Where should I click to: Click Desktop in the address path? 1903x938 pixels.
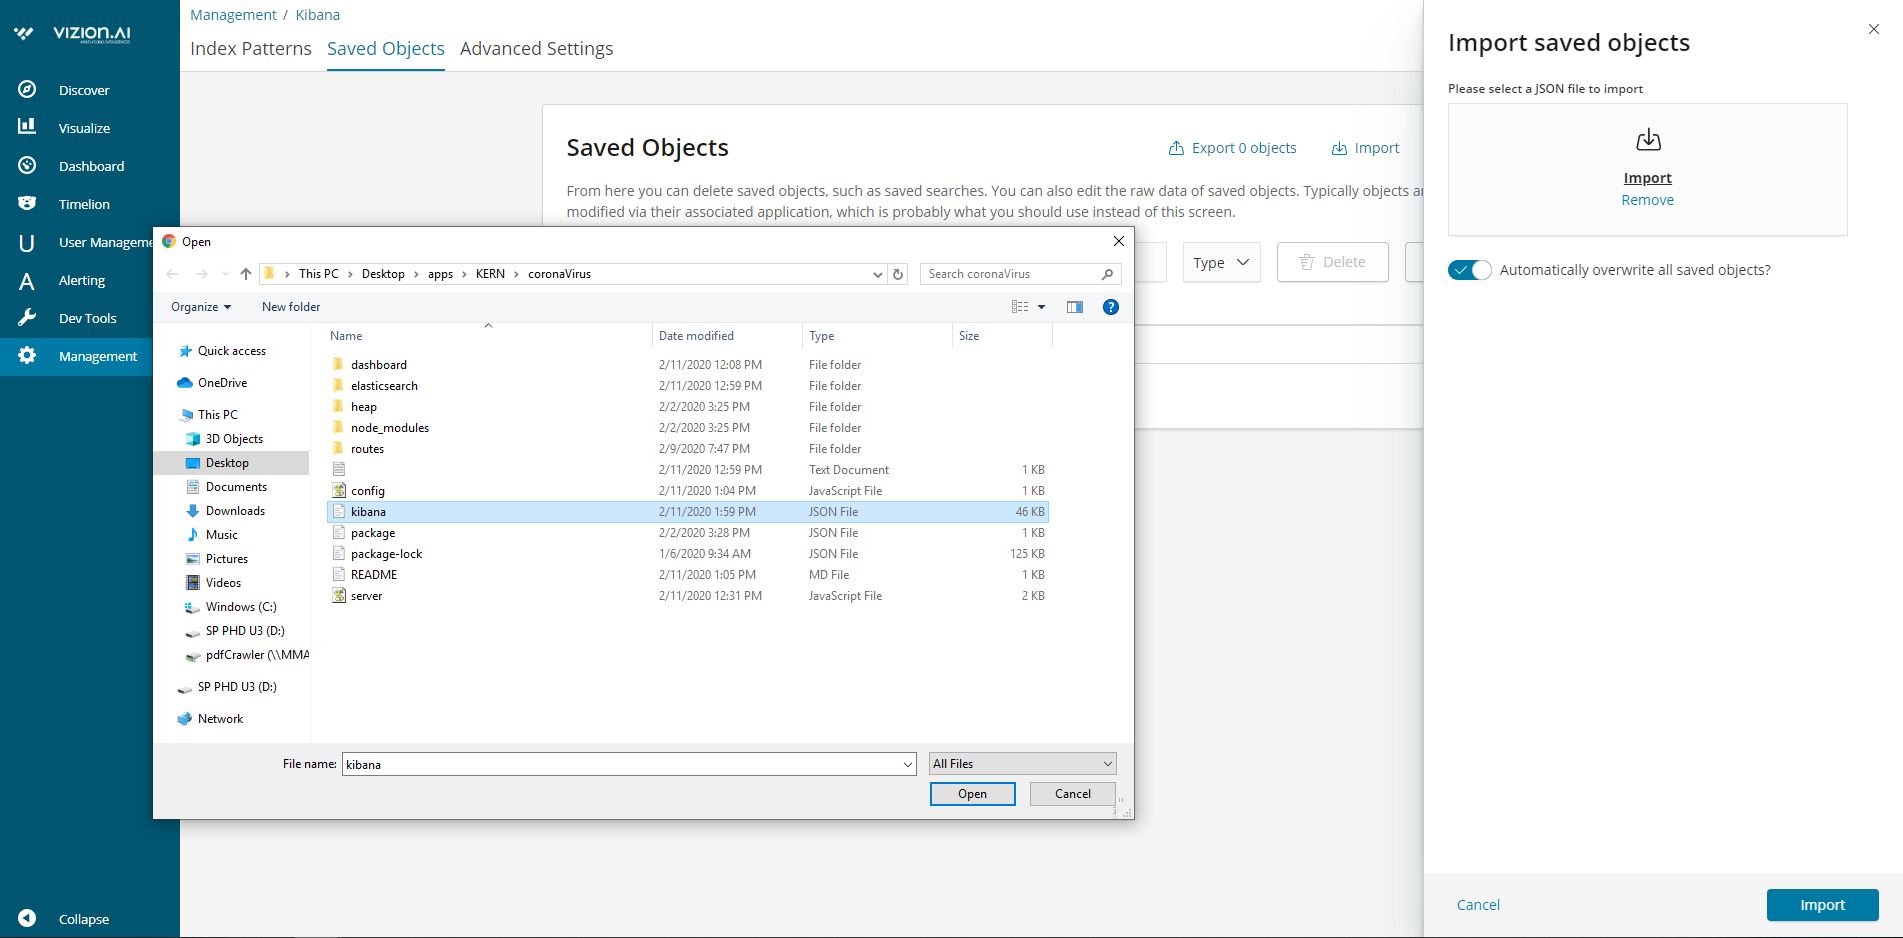[383, 274]
